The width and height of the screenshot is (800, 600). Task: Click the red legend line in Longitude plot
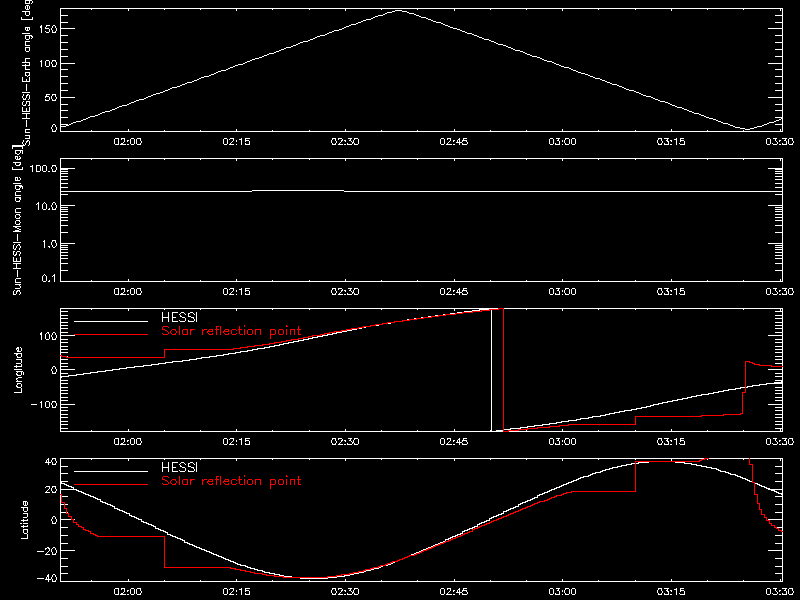111,335
